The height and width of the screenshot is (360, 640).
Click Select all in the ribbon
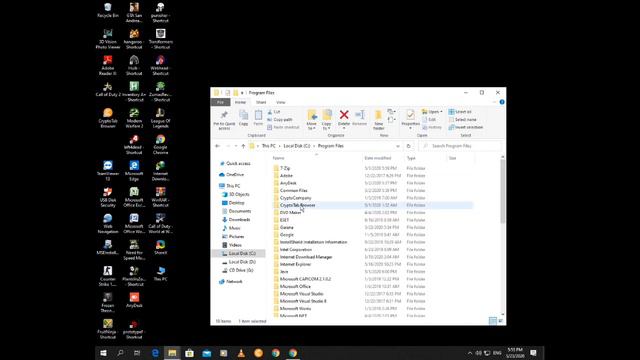pos(460,112)
